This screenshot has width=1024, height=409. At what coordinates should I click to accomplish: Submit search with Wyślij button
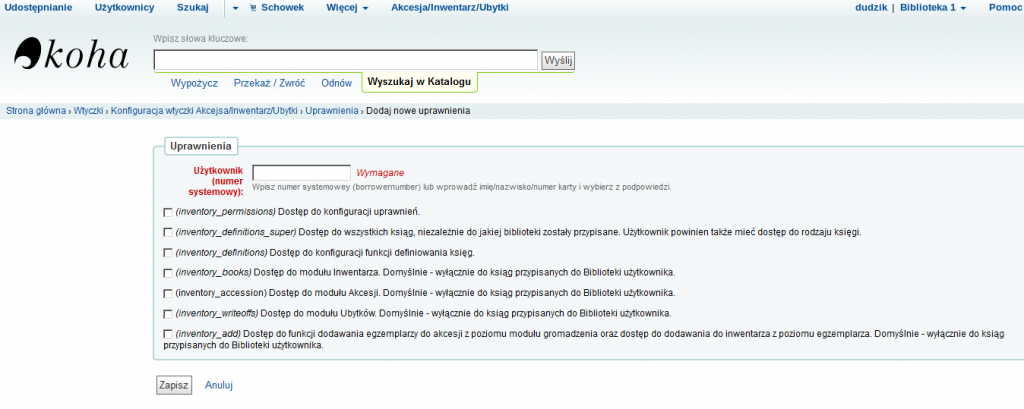(x=557, y=61)
